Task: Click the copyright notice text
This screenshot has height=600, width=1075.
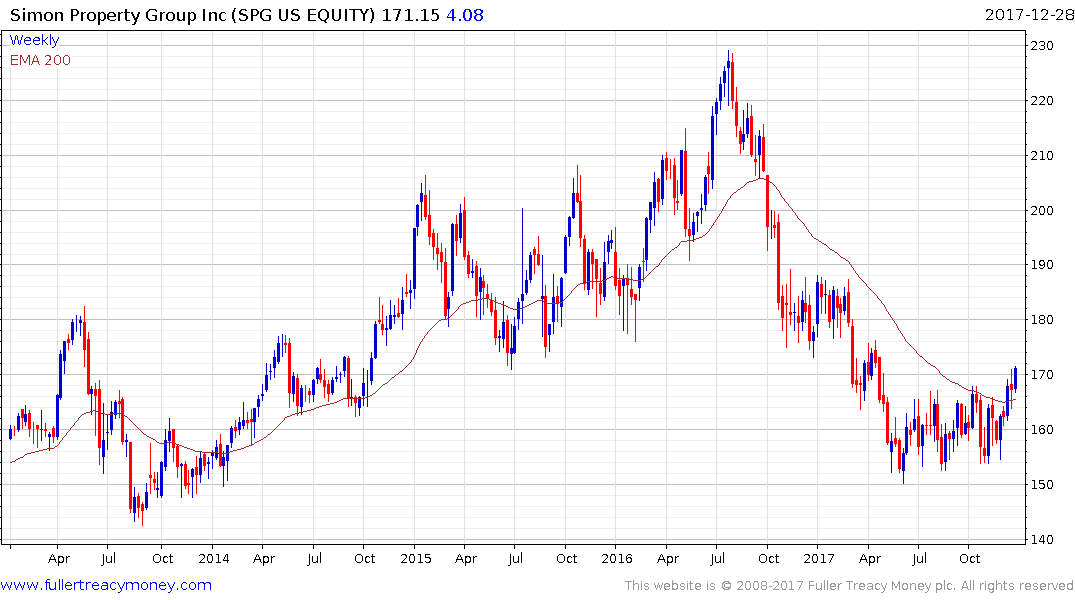Action: click(849, 586)
